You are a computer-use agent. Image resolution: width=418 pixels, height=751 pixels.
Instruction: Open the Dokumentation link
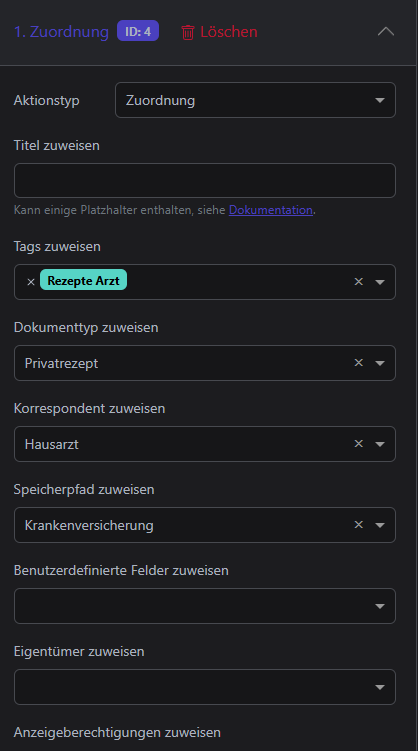click(271, 210)
